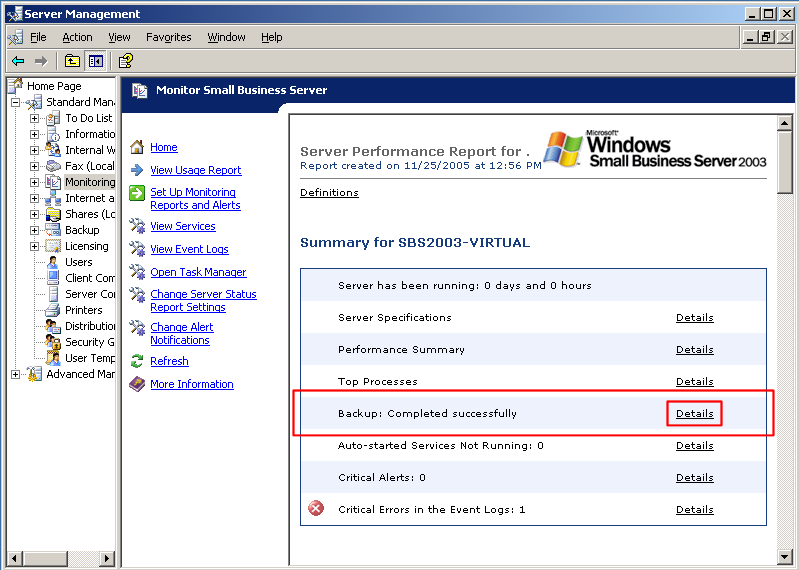Click the green Refresh arrows icon
Viewport: 799px width, 570px height.
[x=137, y=361]
